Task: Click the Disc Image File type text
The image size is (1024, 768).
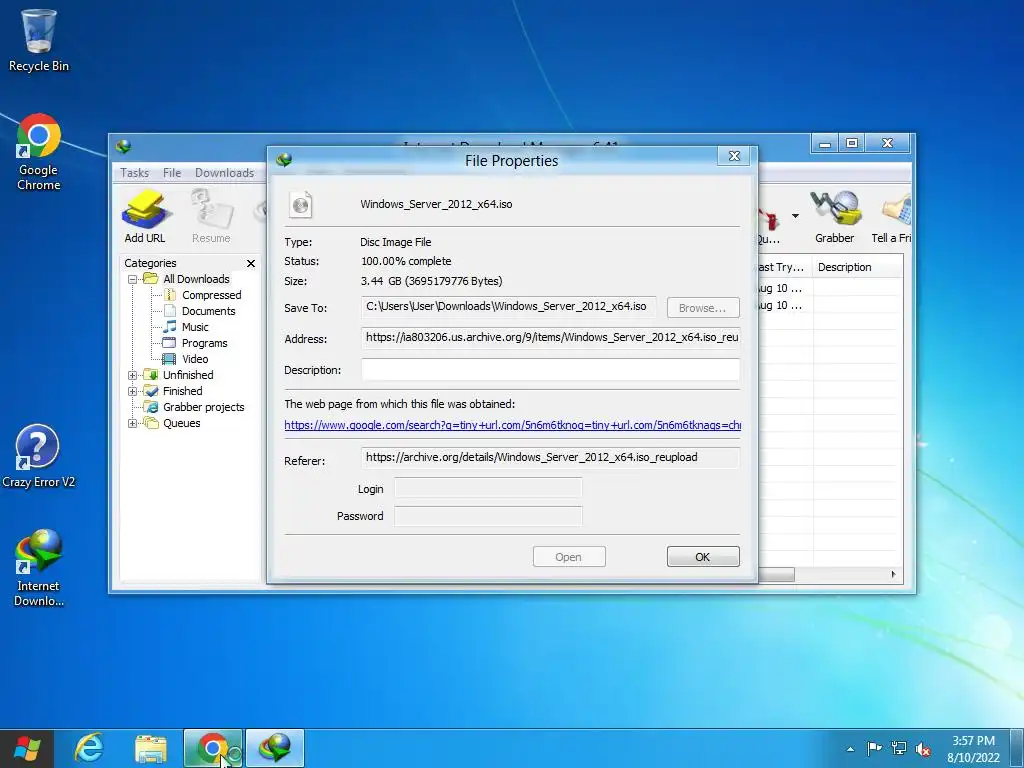Action: (395, 242)
